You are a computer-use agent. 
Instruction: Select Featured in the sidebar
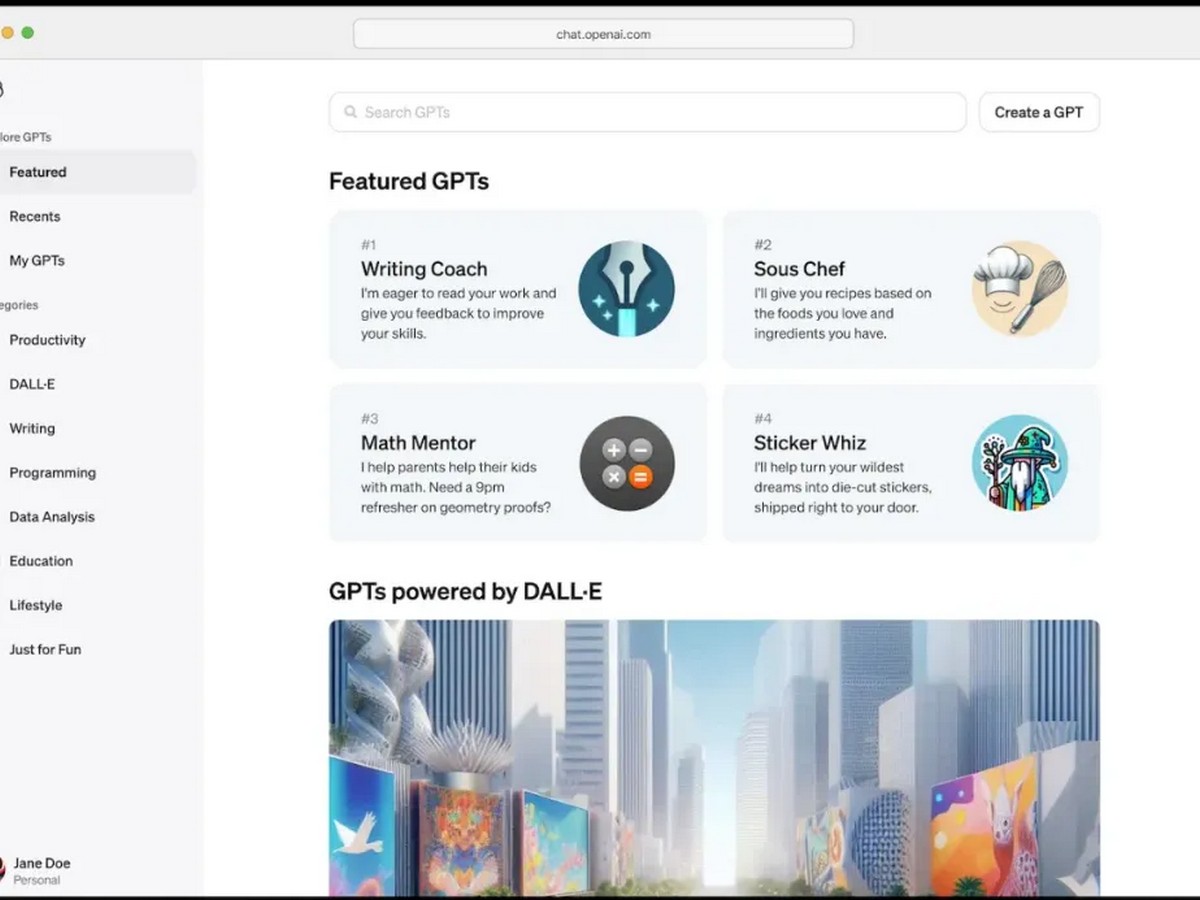(98, 172)
